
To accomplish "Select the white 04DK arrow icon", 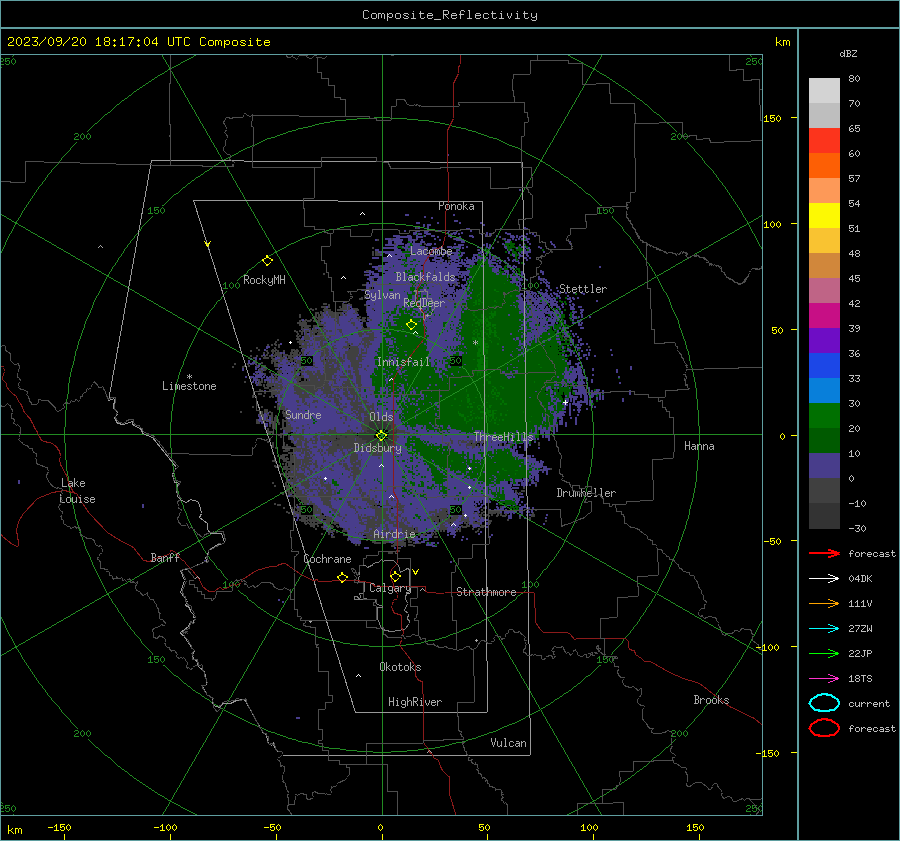I will 824,578.
